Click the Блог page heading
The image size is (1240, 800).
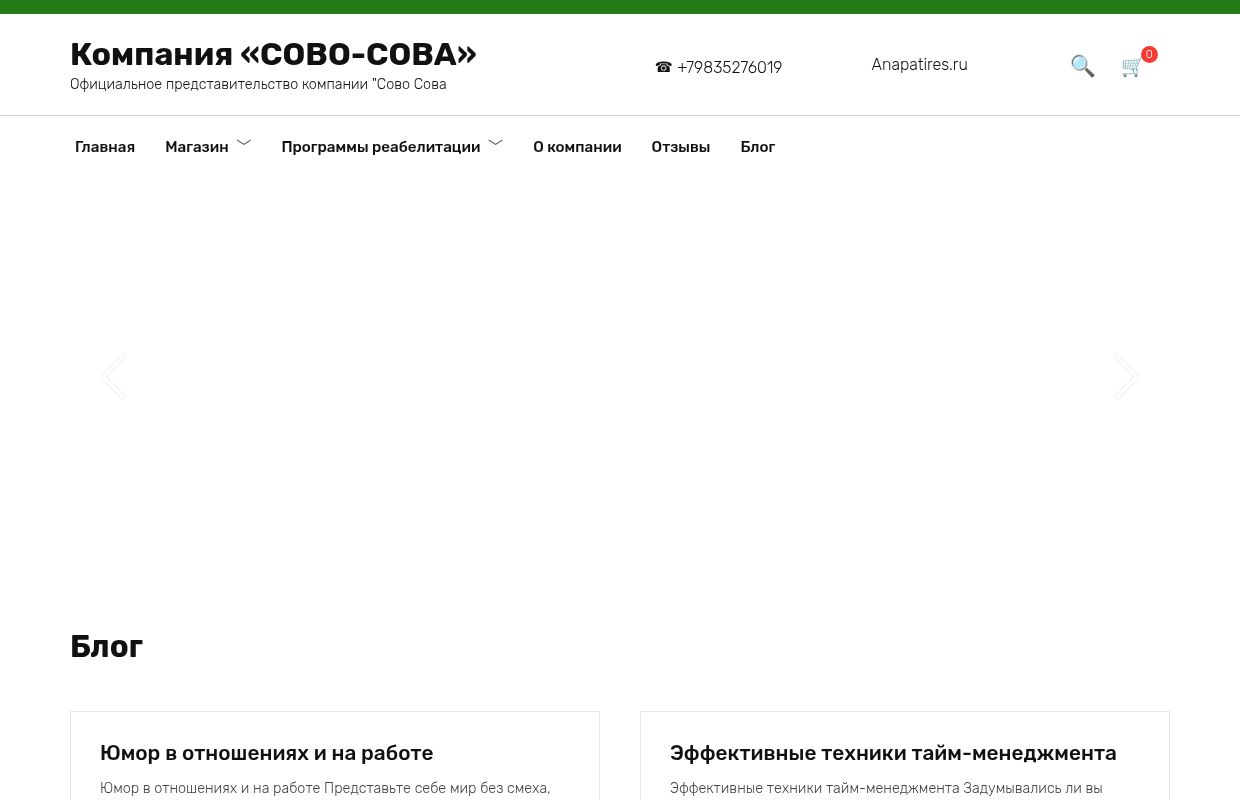click(x=106, y=646)
